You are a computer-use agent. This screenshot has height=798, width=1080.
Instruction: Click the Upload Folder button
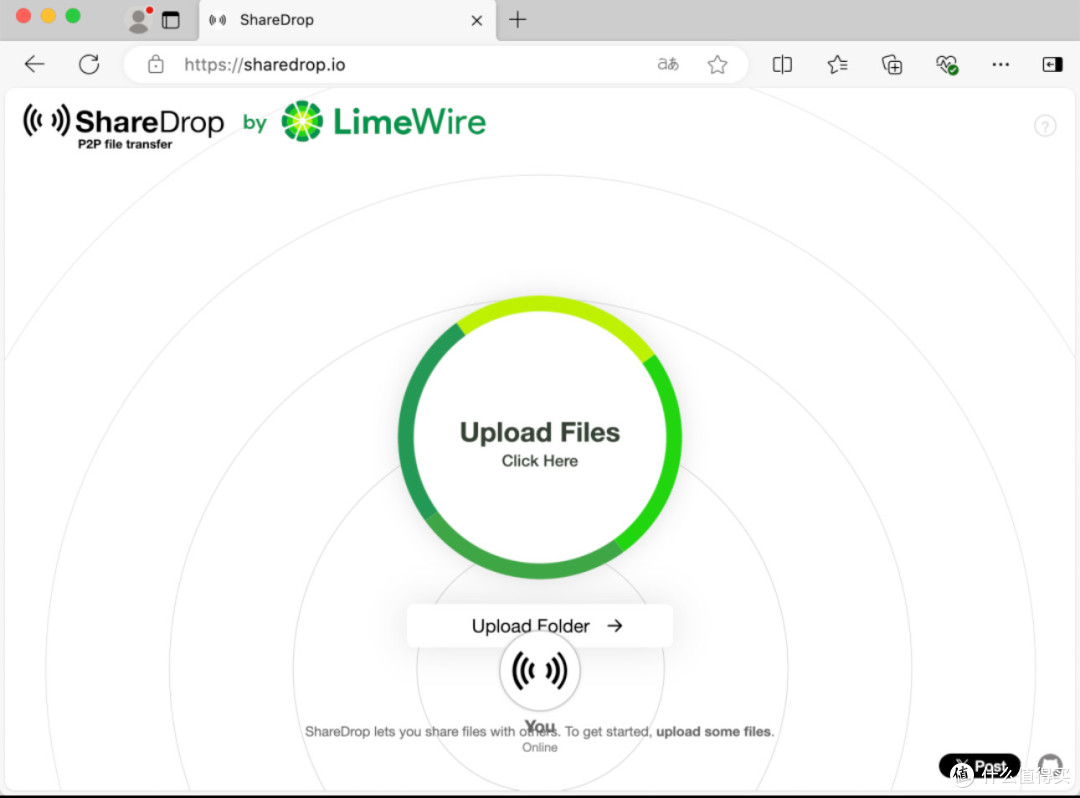[x=540, y=625]
